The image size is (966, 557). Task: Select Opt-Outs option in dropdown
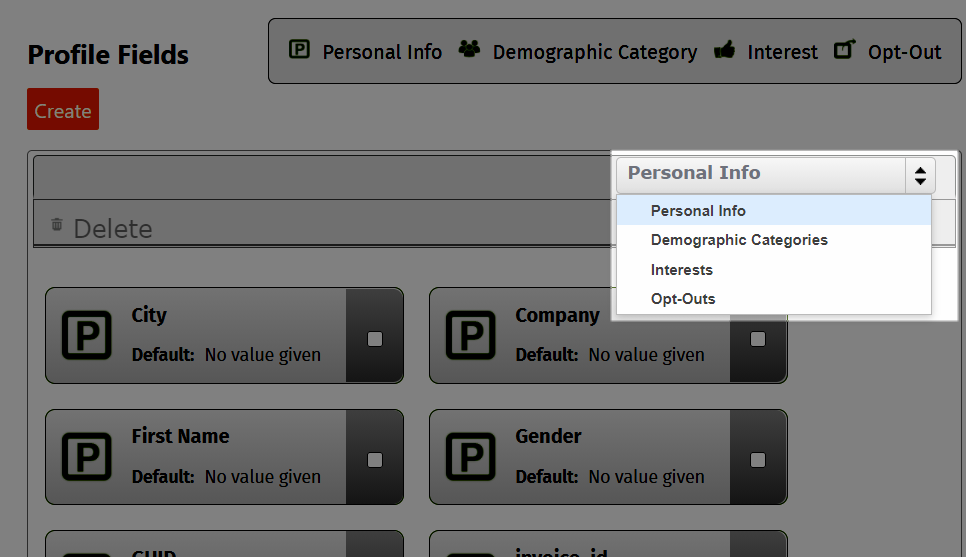pyautogui.click(x=774, y=299)
